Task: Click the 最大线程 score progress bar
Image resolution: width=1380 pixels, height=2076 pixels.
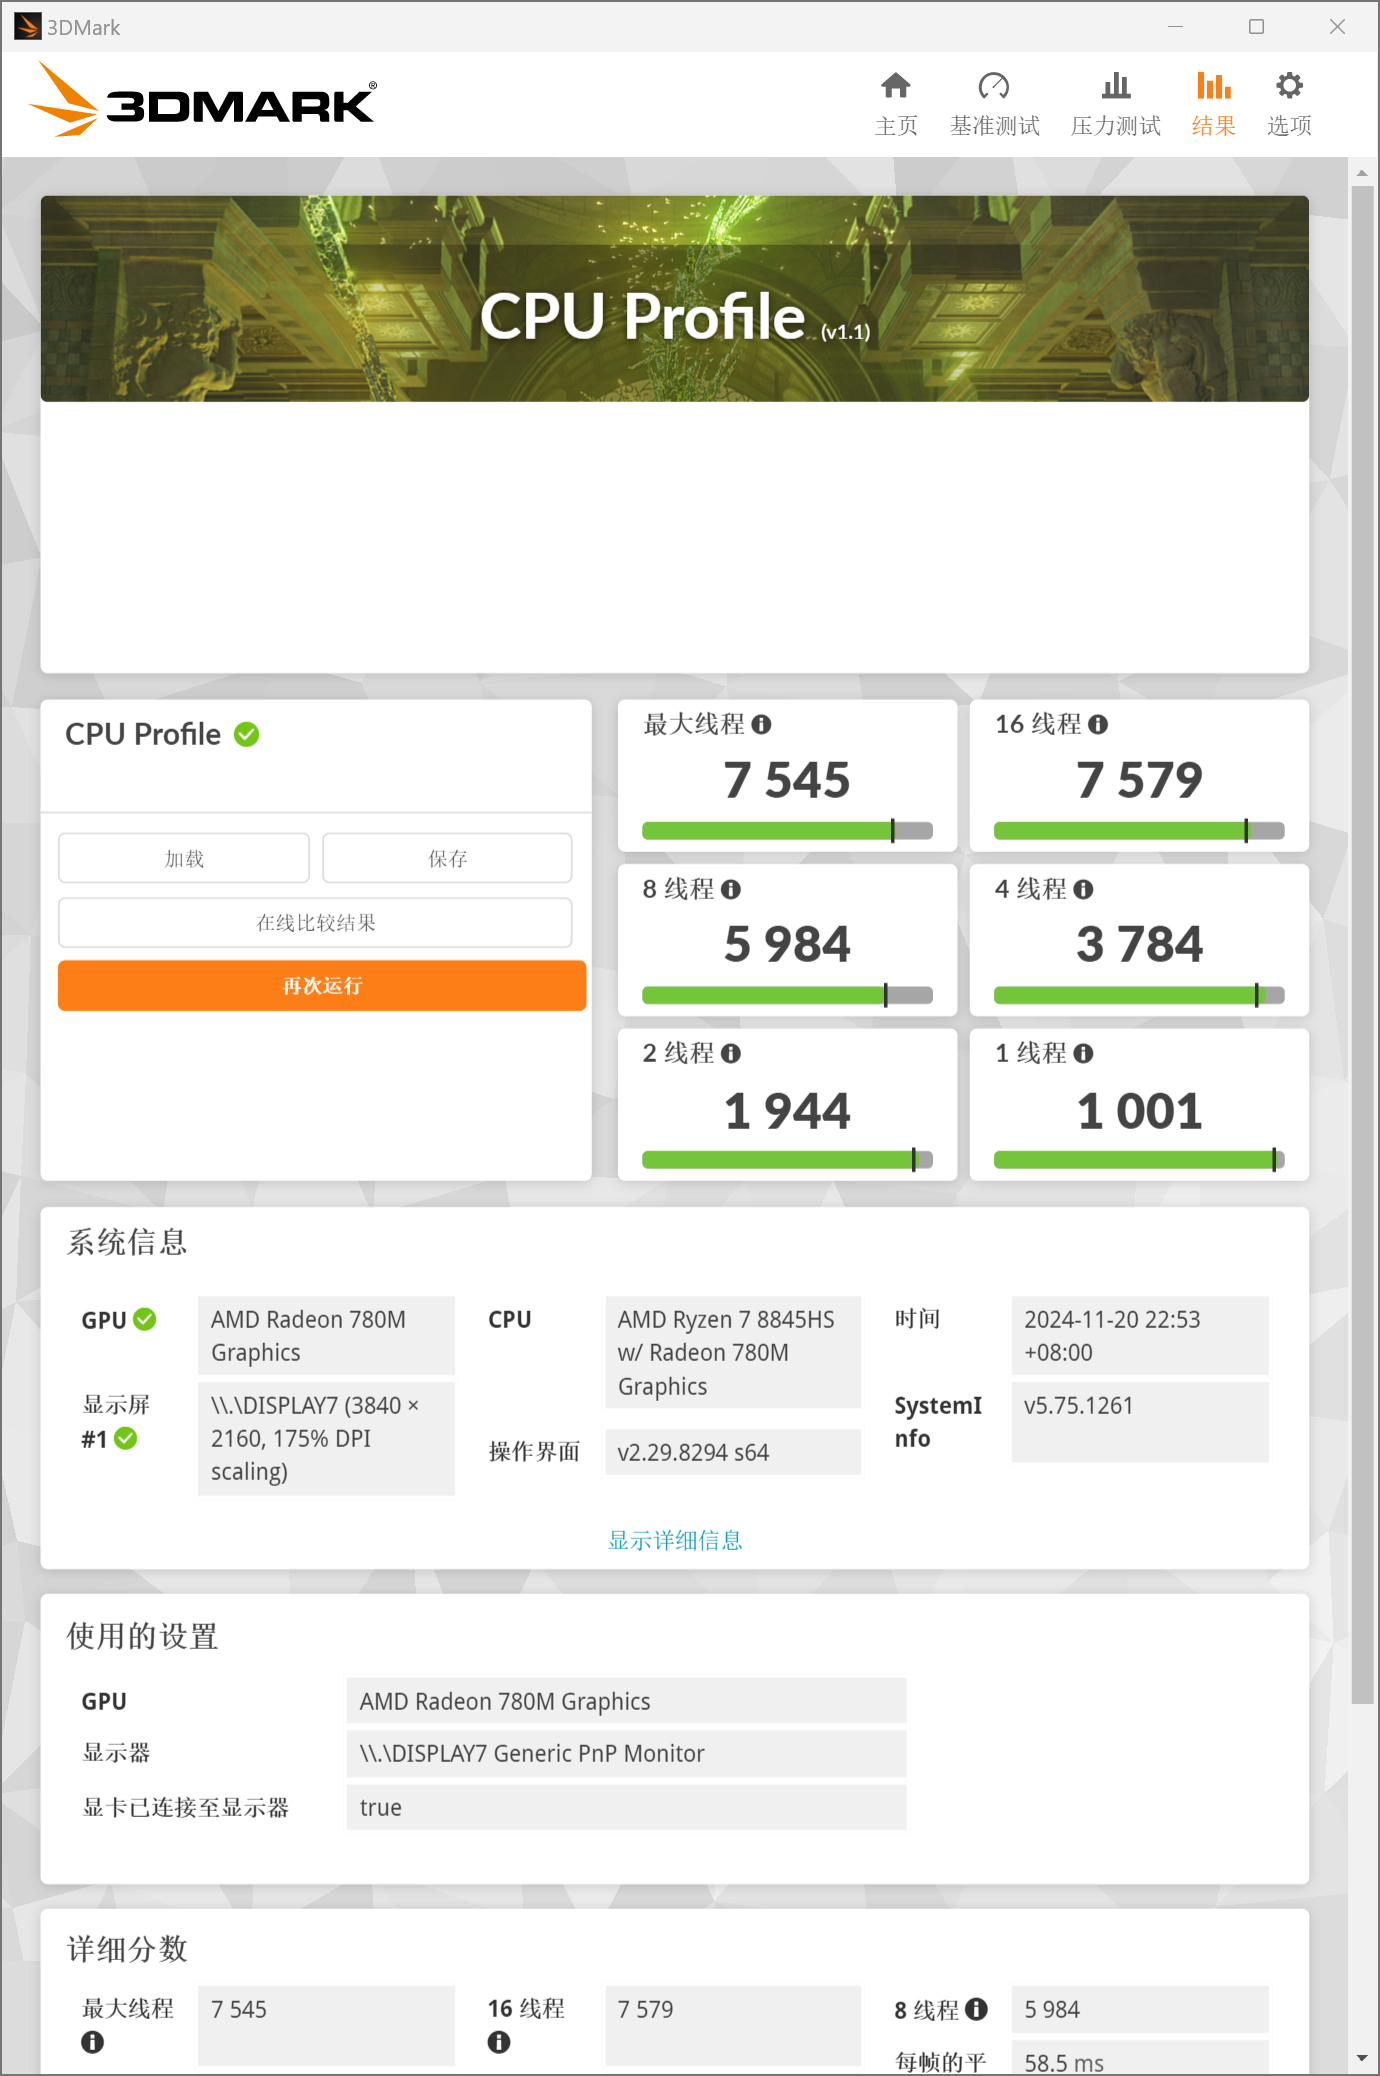Action: pyautogui.click(x=787, y=831)
